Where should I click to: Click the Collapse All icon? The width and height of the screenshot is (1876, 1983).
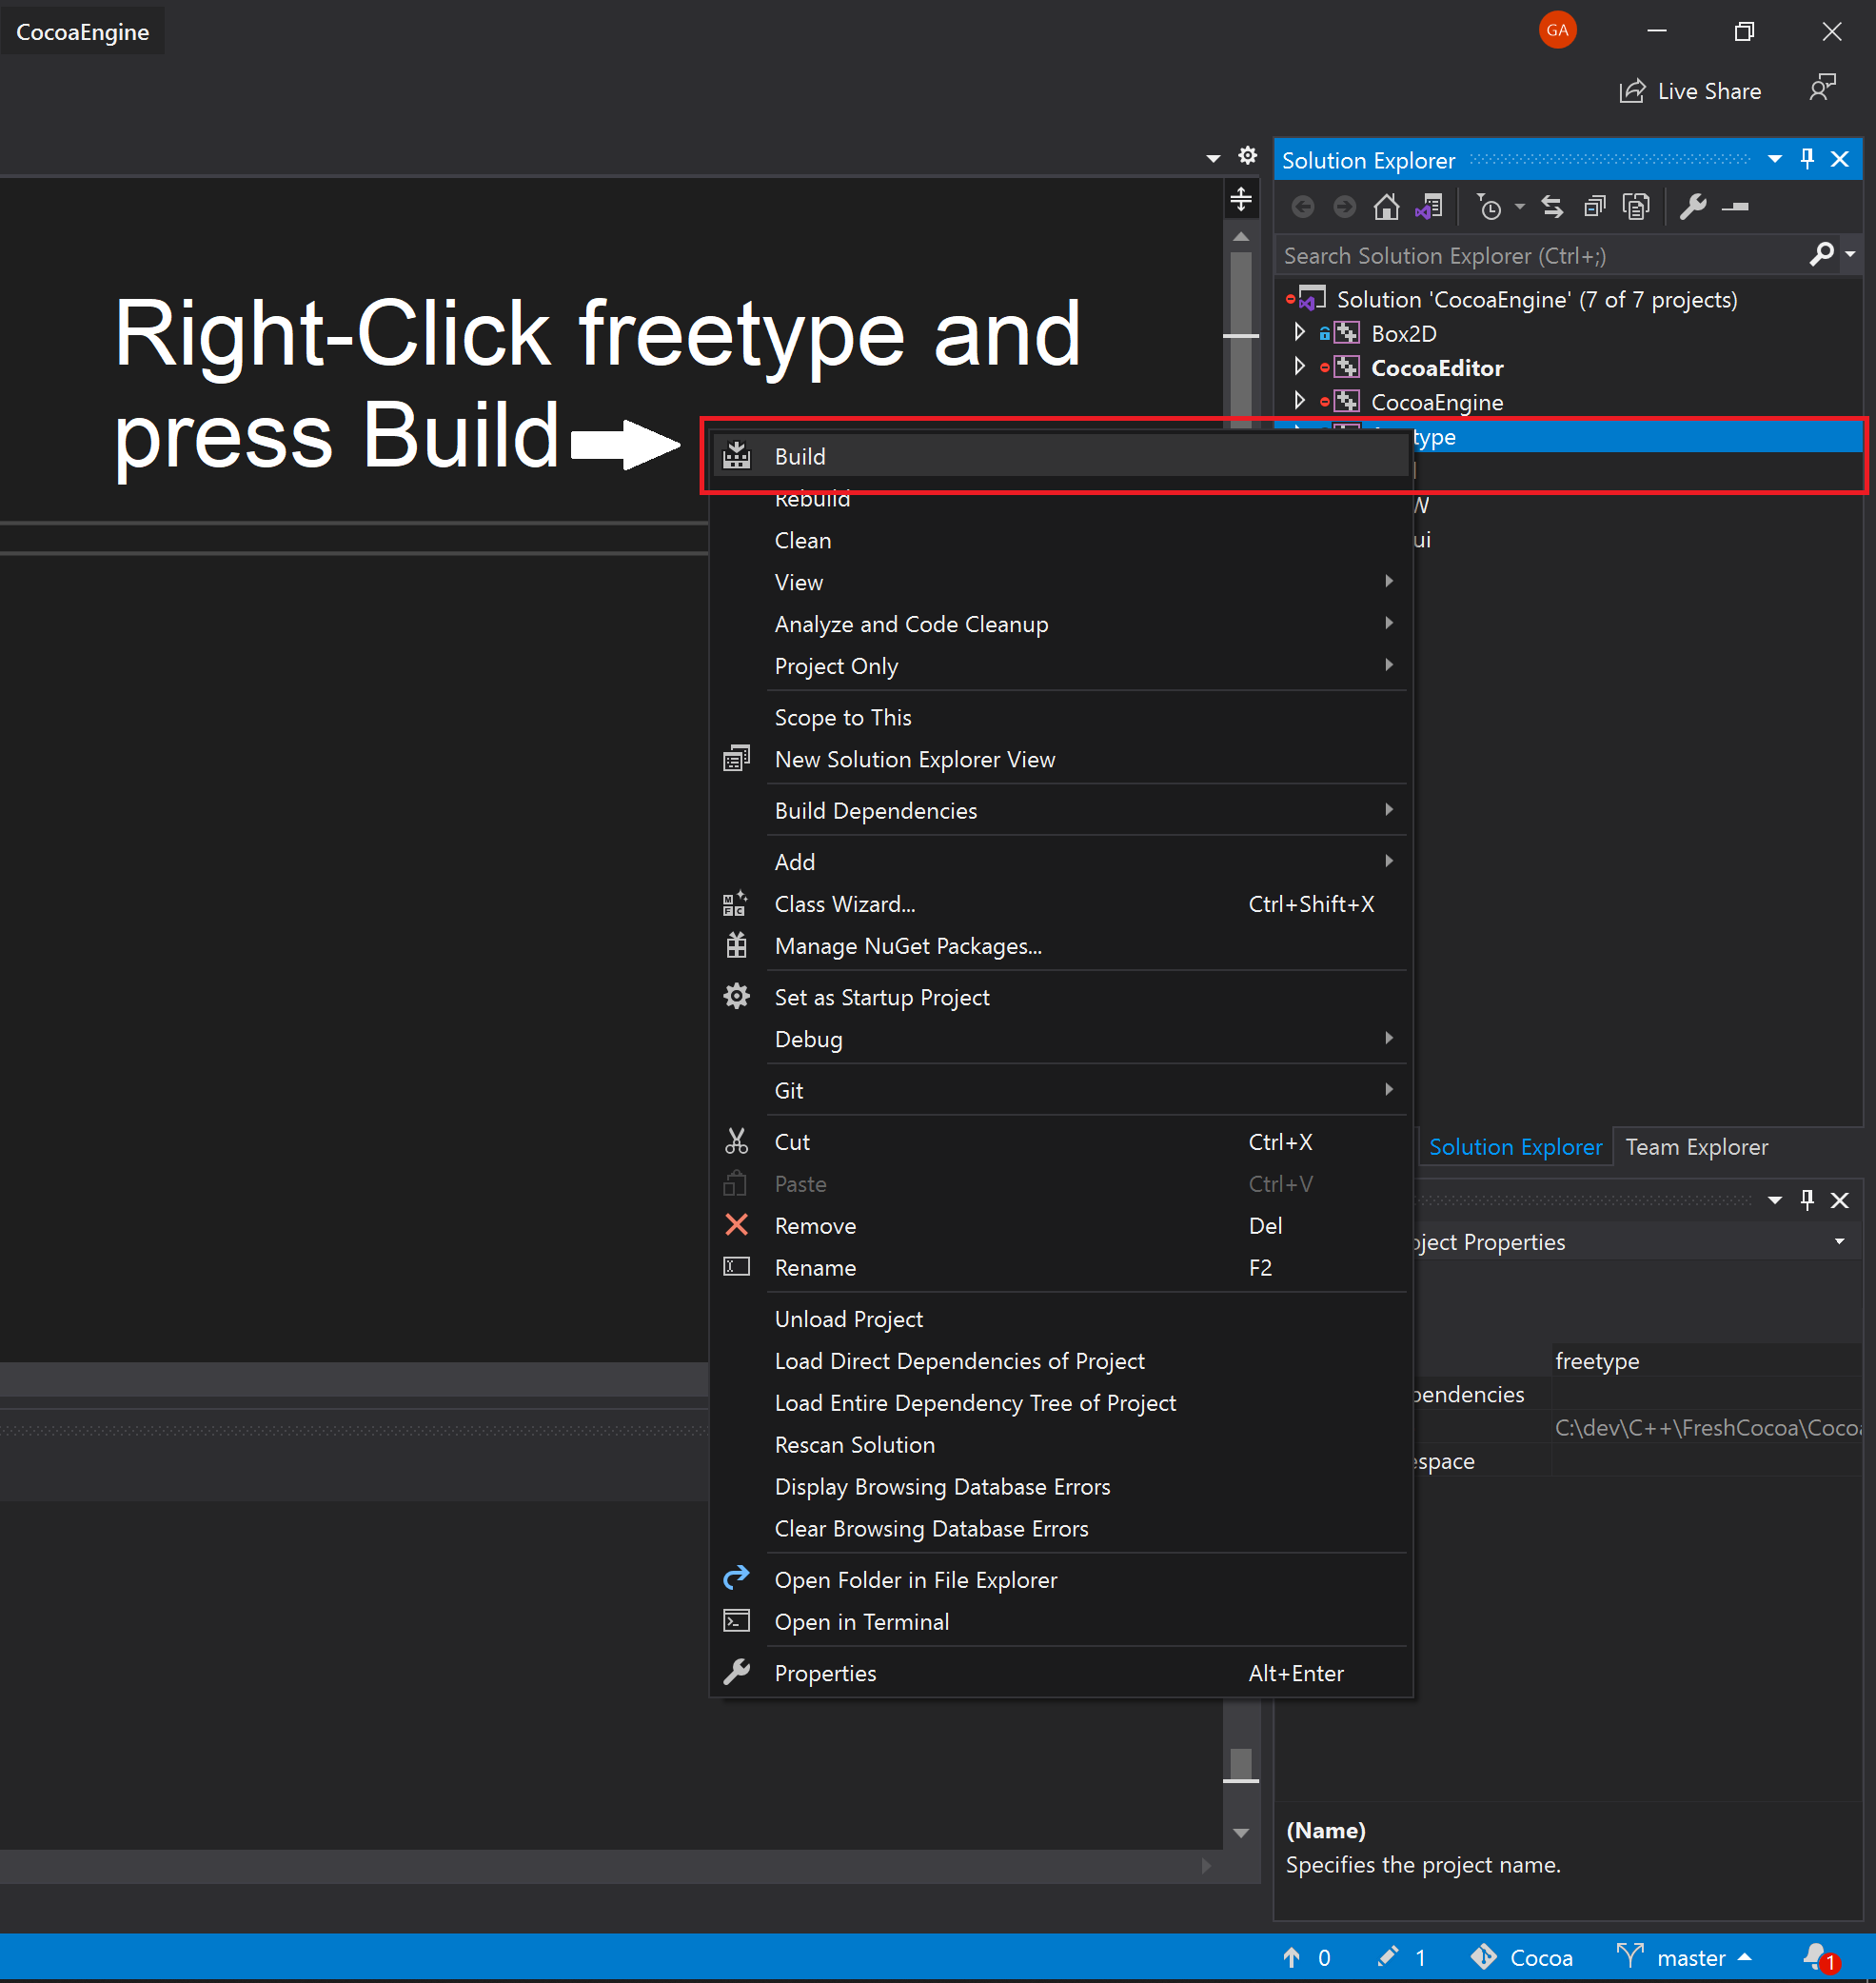1595,207
